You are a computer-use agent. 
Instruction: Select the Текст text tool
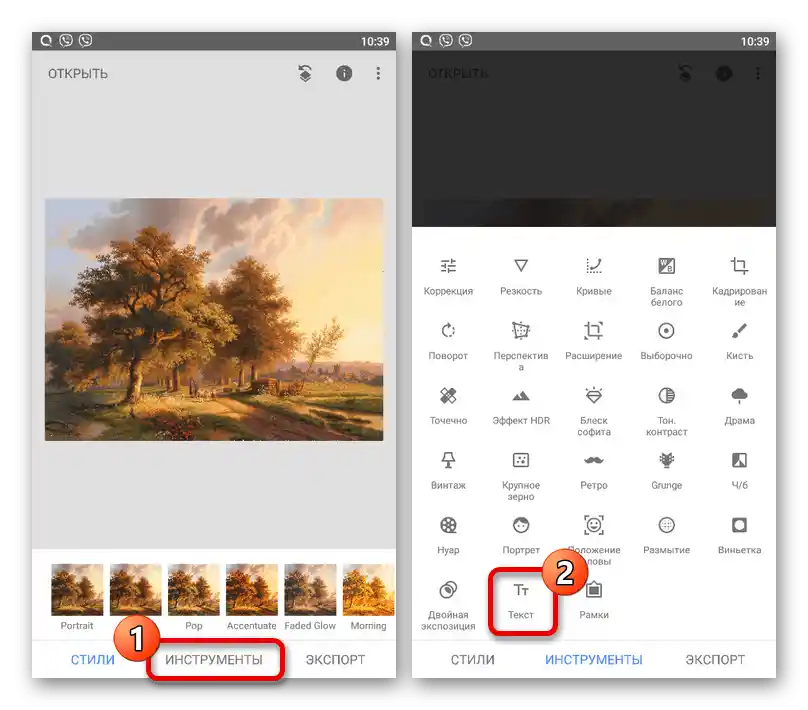pyautogui.click(x=521, y=600)
